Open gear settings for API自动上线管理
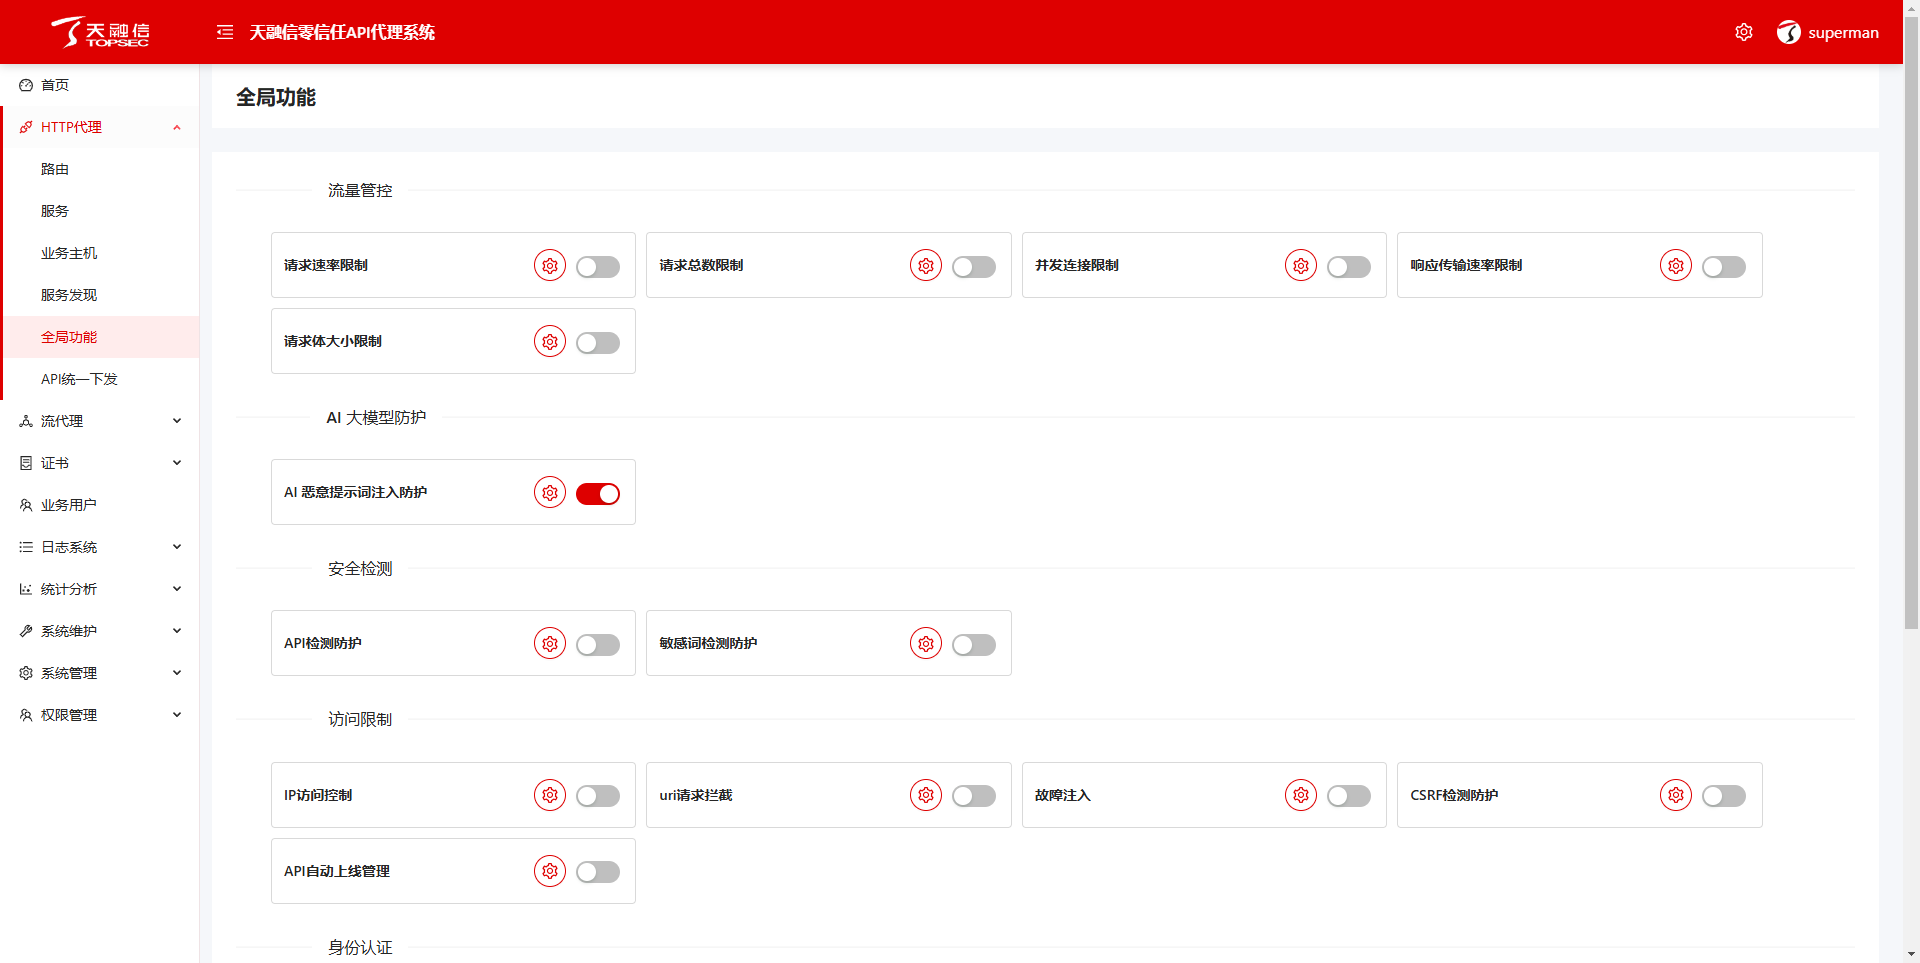Image resolution: width=1920 pixels, height=963 pixels. coord(550,872)
